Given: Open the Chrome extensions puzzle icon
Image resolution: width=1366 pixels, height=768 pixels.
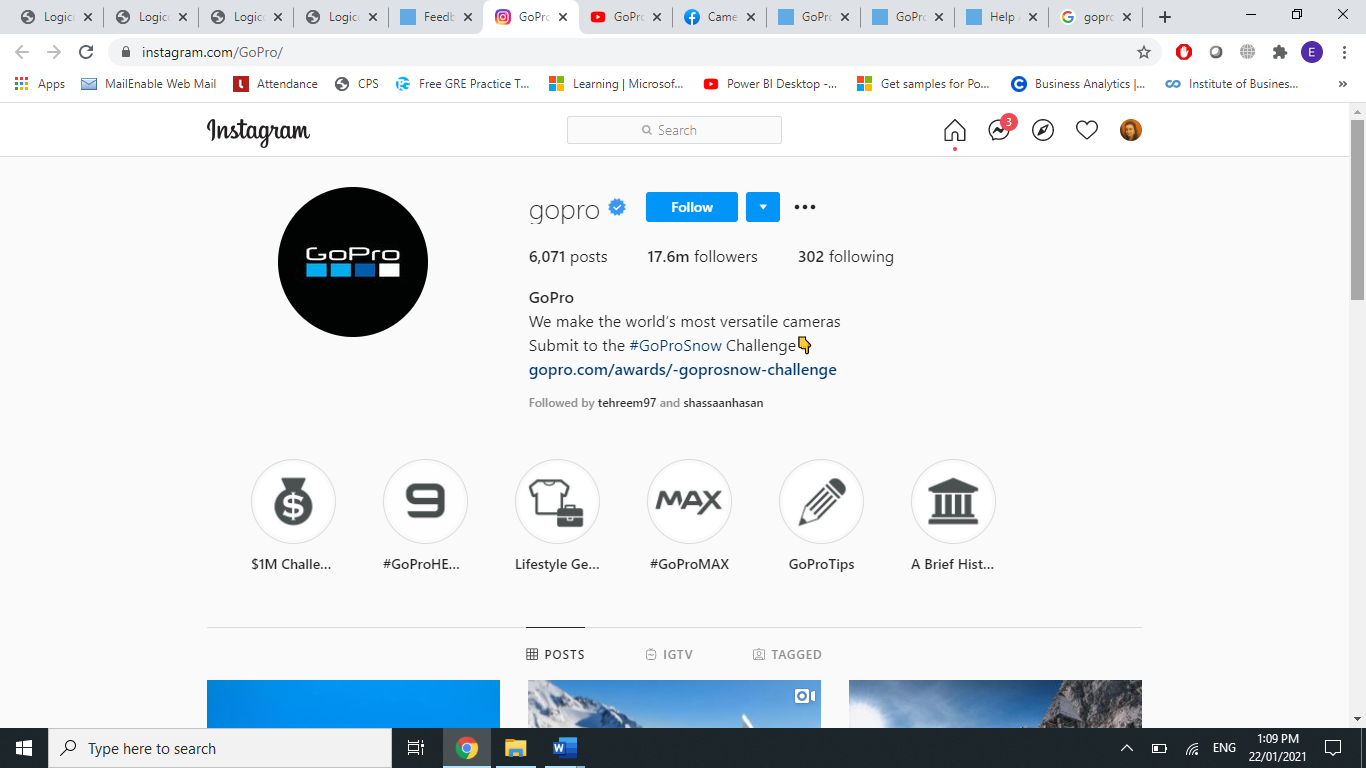Looking at the screenshot, I should [1279, 52].
